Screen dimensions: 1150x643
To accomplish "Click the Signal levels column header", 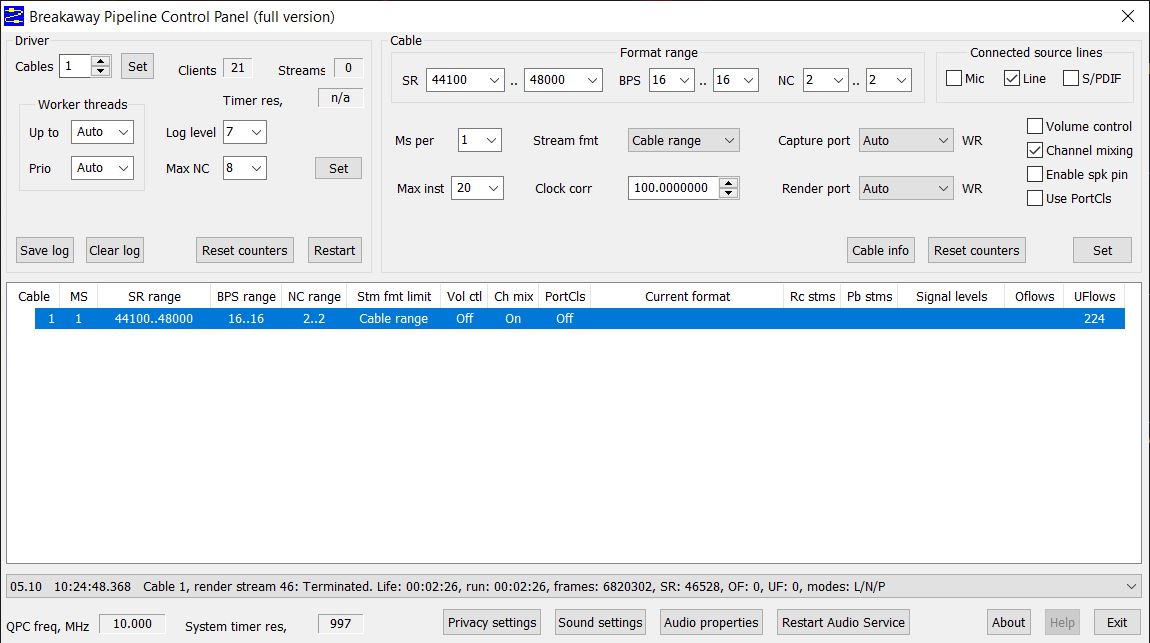I will (951, 296).
